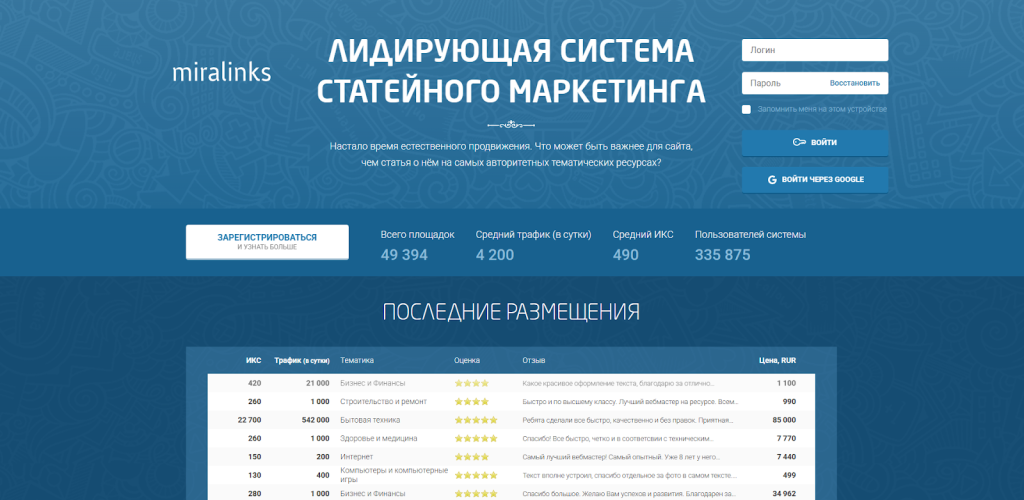Click star rating in Интернет row
This screenshot has width=1024, height=500.
(x=471, y=456)
